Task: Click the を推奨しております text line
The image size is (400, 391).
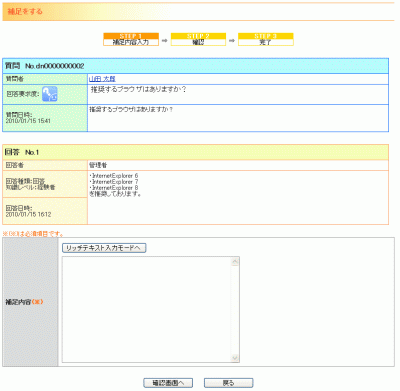Action: (x=115, y=194)
